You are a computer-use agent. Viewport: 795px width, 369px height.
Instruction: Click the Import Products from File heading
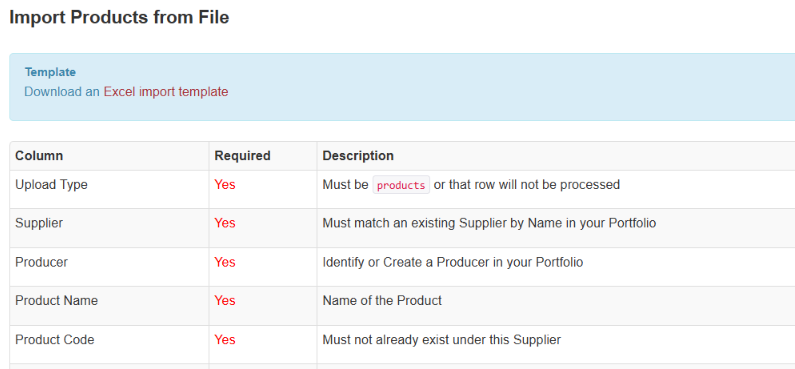119,17
